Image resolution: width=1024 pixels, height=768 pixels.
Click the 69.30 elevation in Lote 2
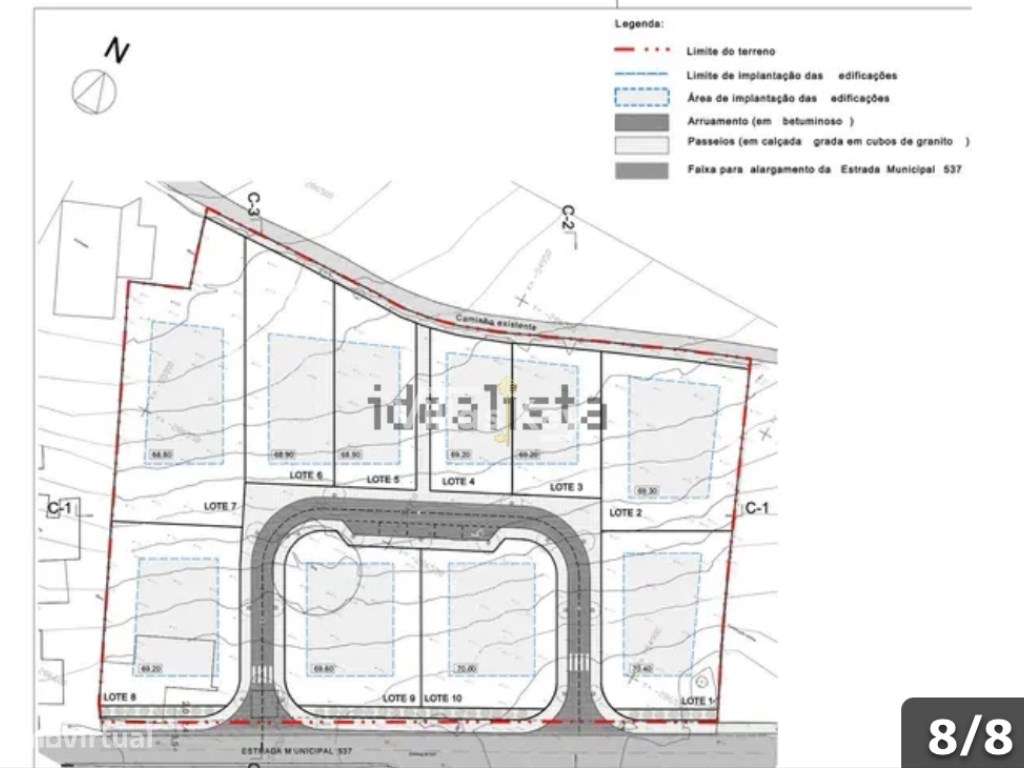point(645,491)
